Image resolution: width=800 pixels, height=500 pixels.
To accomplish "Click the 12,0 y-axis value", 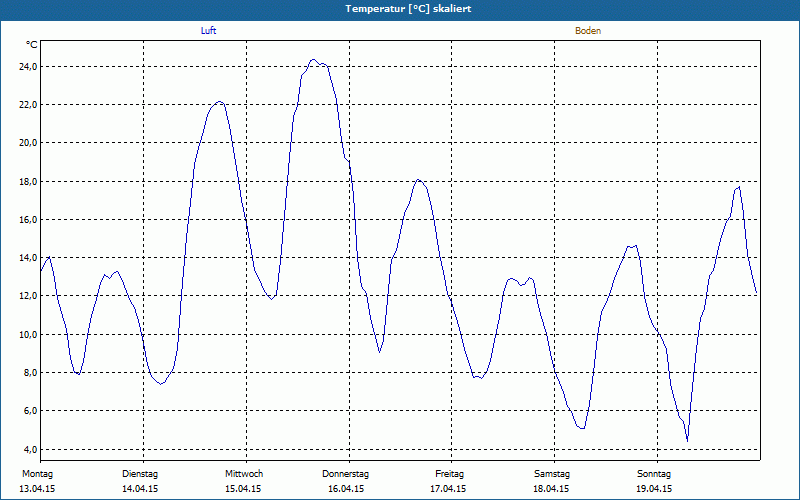I will pyautogui.click(x=29, y=296).
